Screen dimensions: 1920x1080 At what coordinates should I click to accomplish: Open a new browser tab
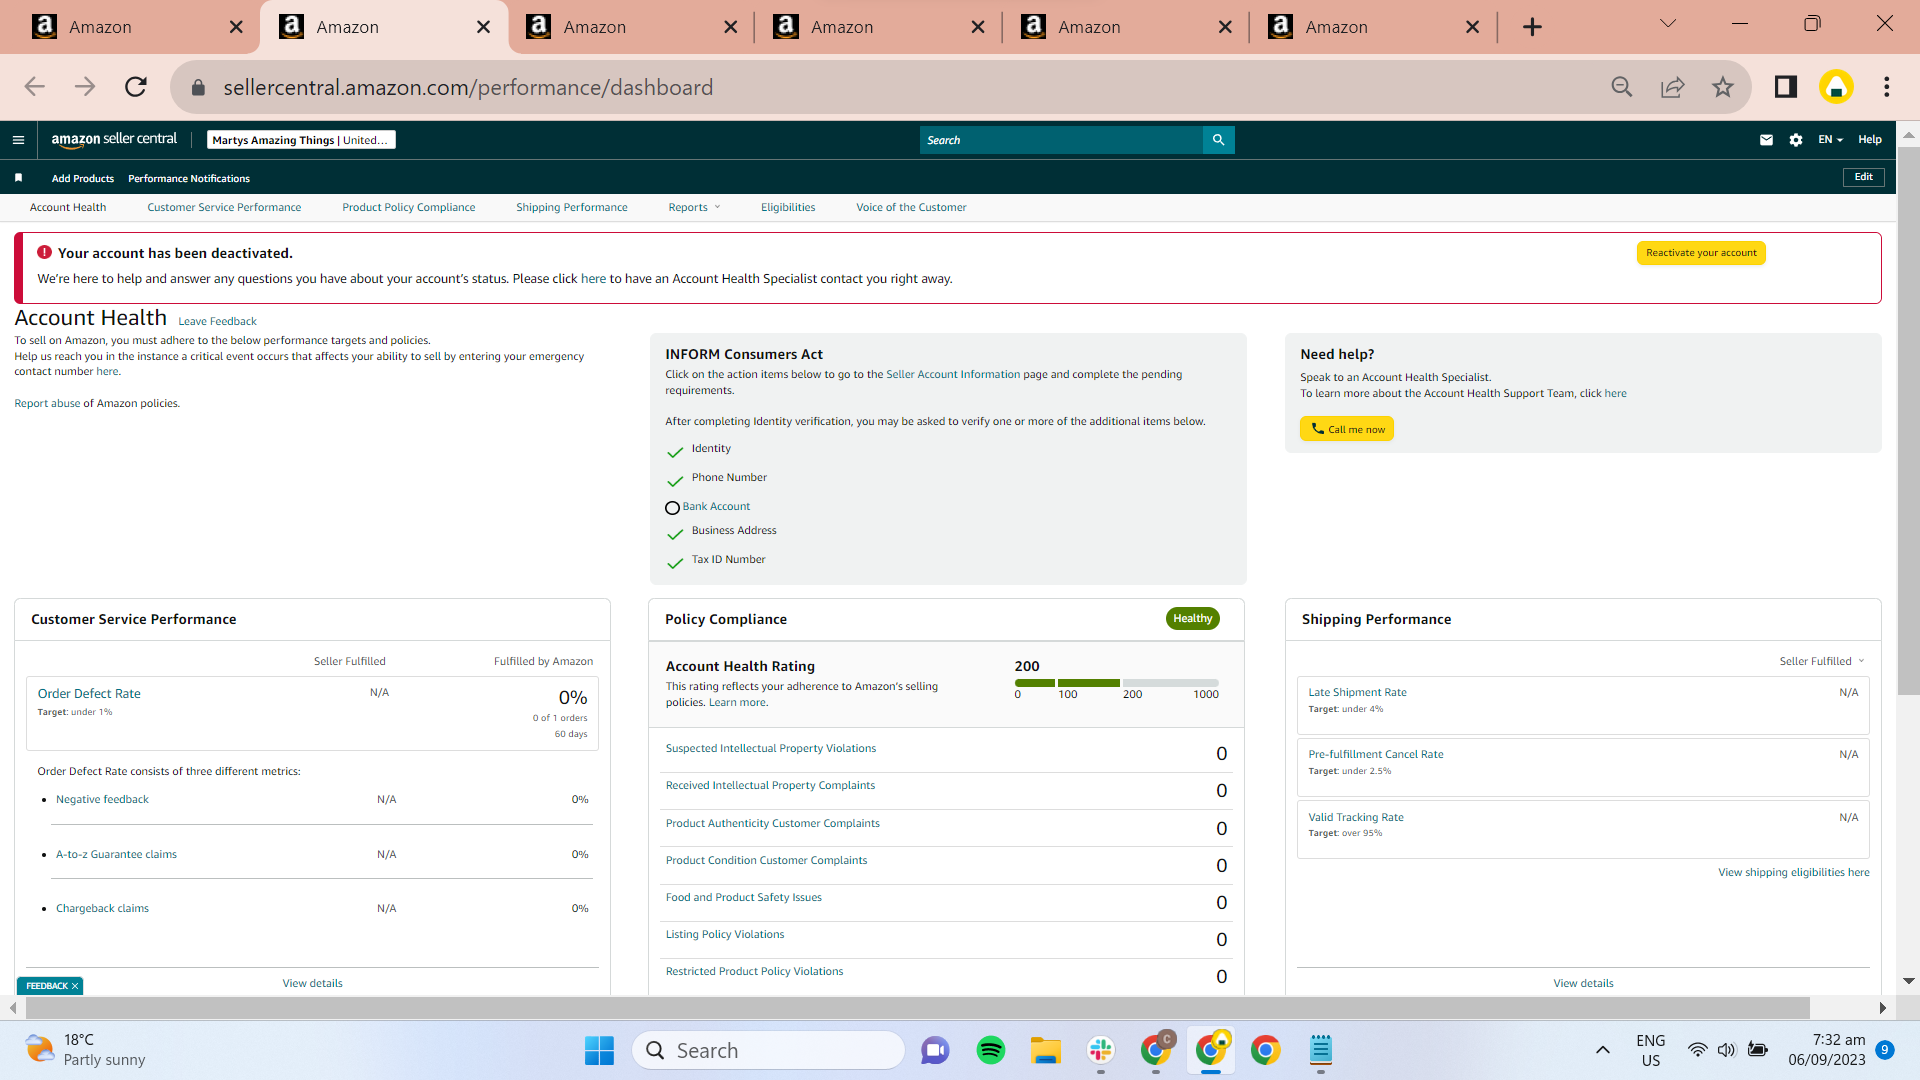coord(1532,27)
